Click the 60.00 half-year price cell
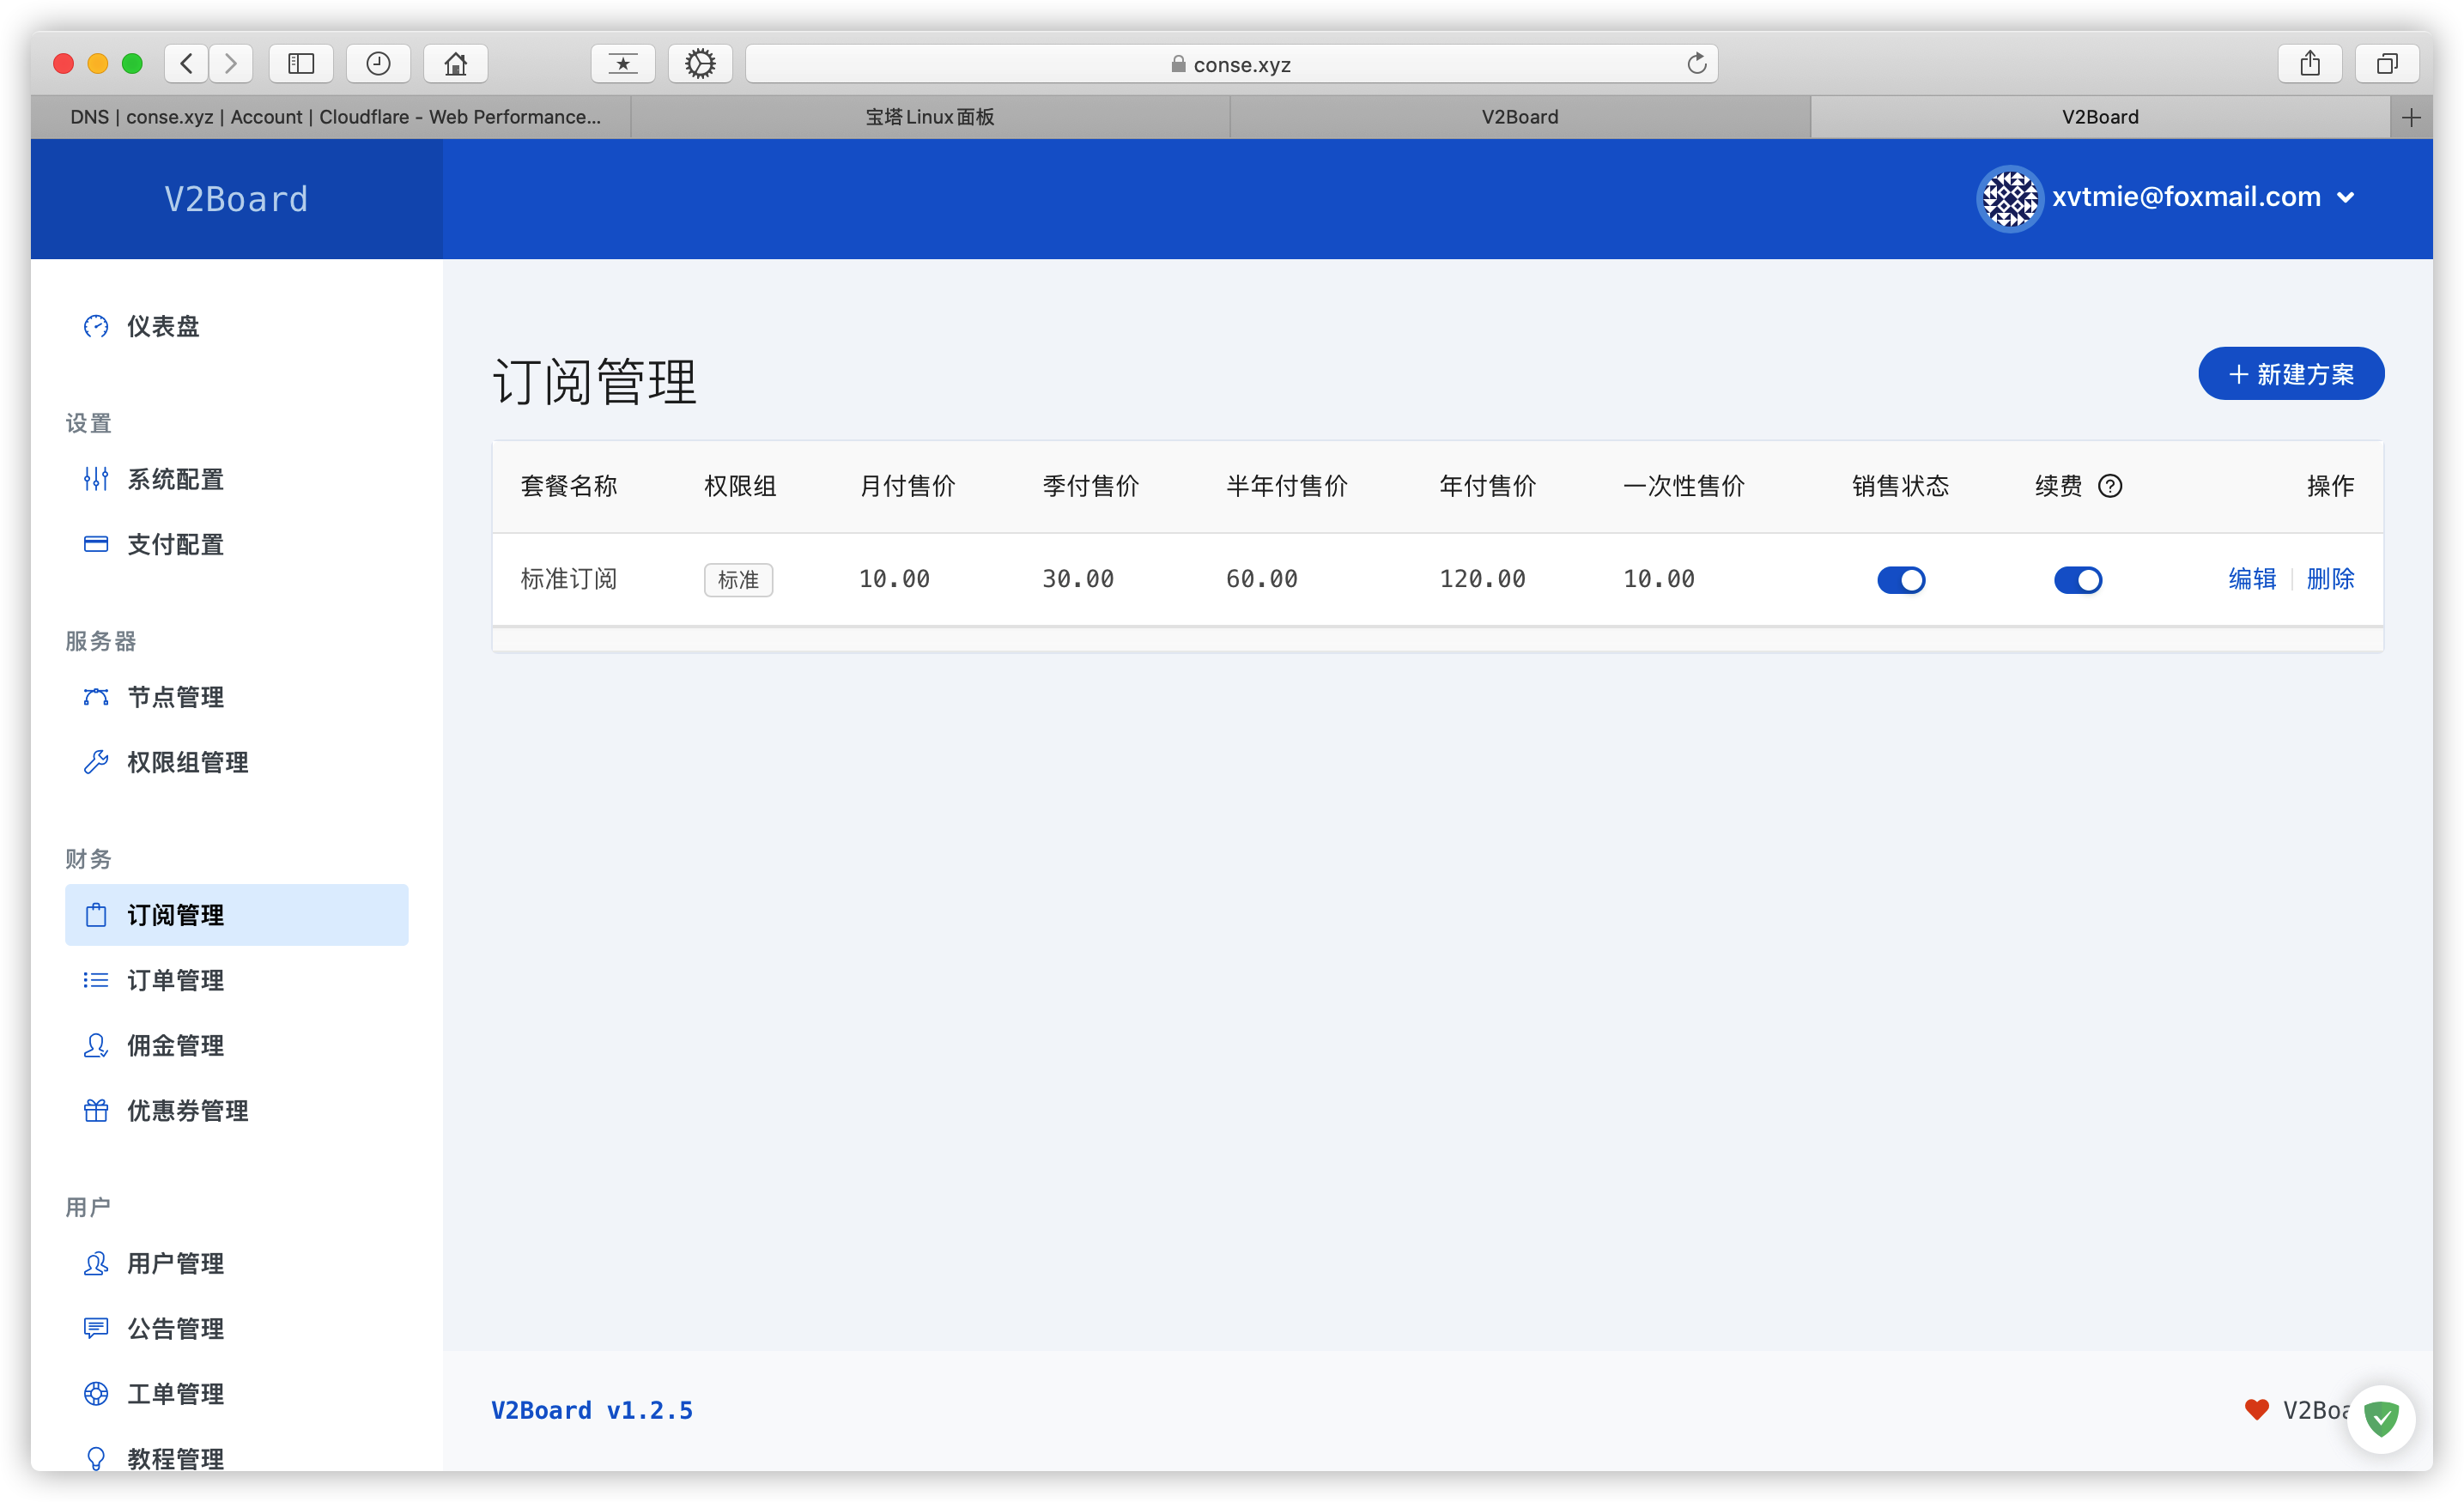The image size is (2464, 1502). (1262, 579)
